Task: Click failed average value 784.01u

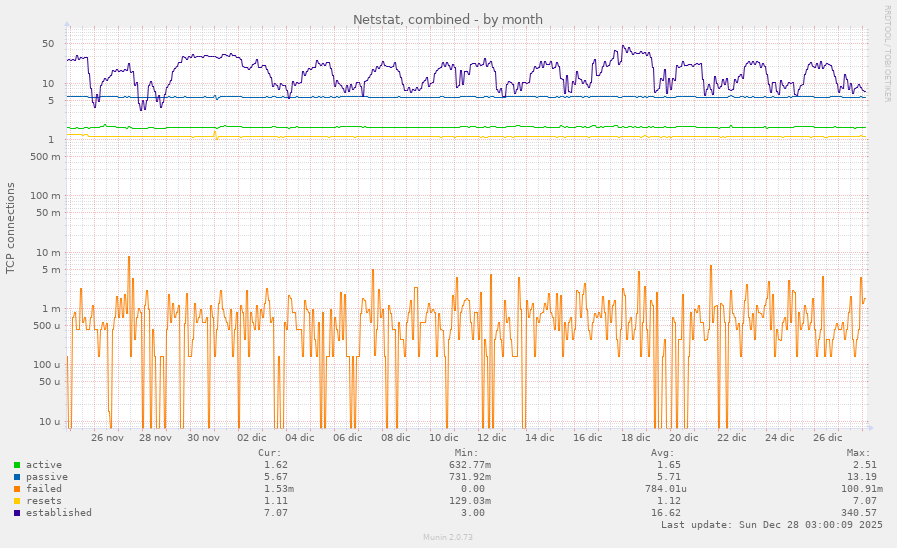Action: (x=666, y=489)
